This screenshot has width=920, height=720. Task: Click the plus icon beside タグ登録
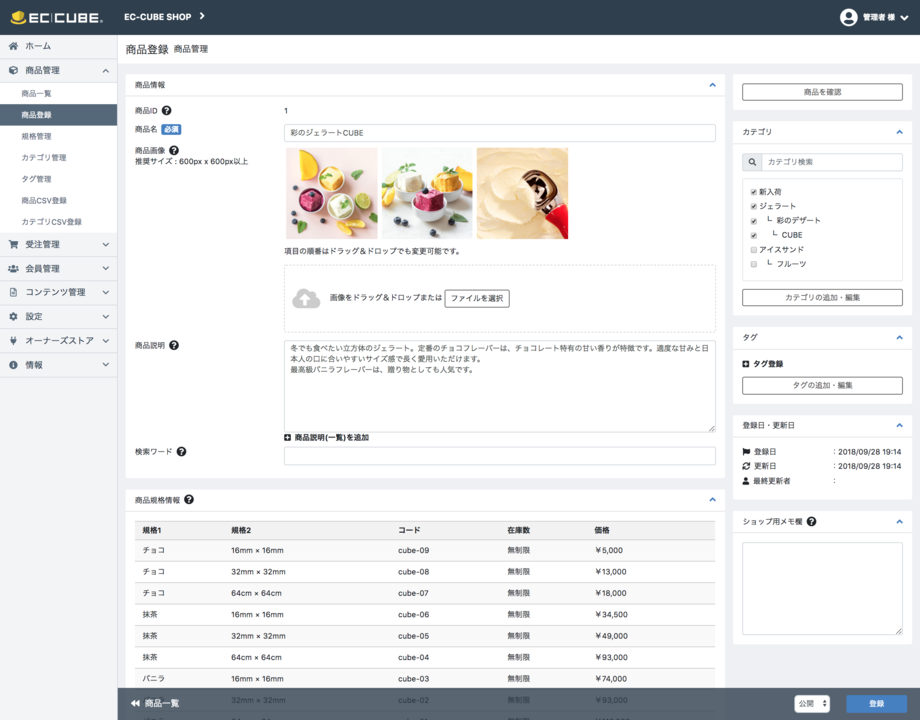[746, 364]
